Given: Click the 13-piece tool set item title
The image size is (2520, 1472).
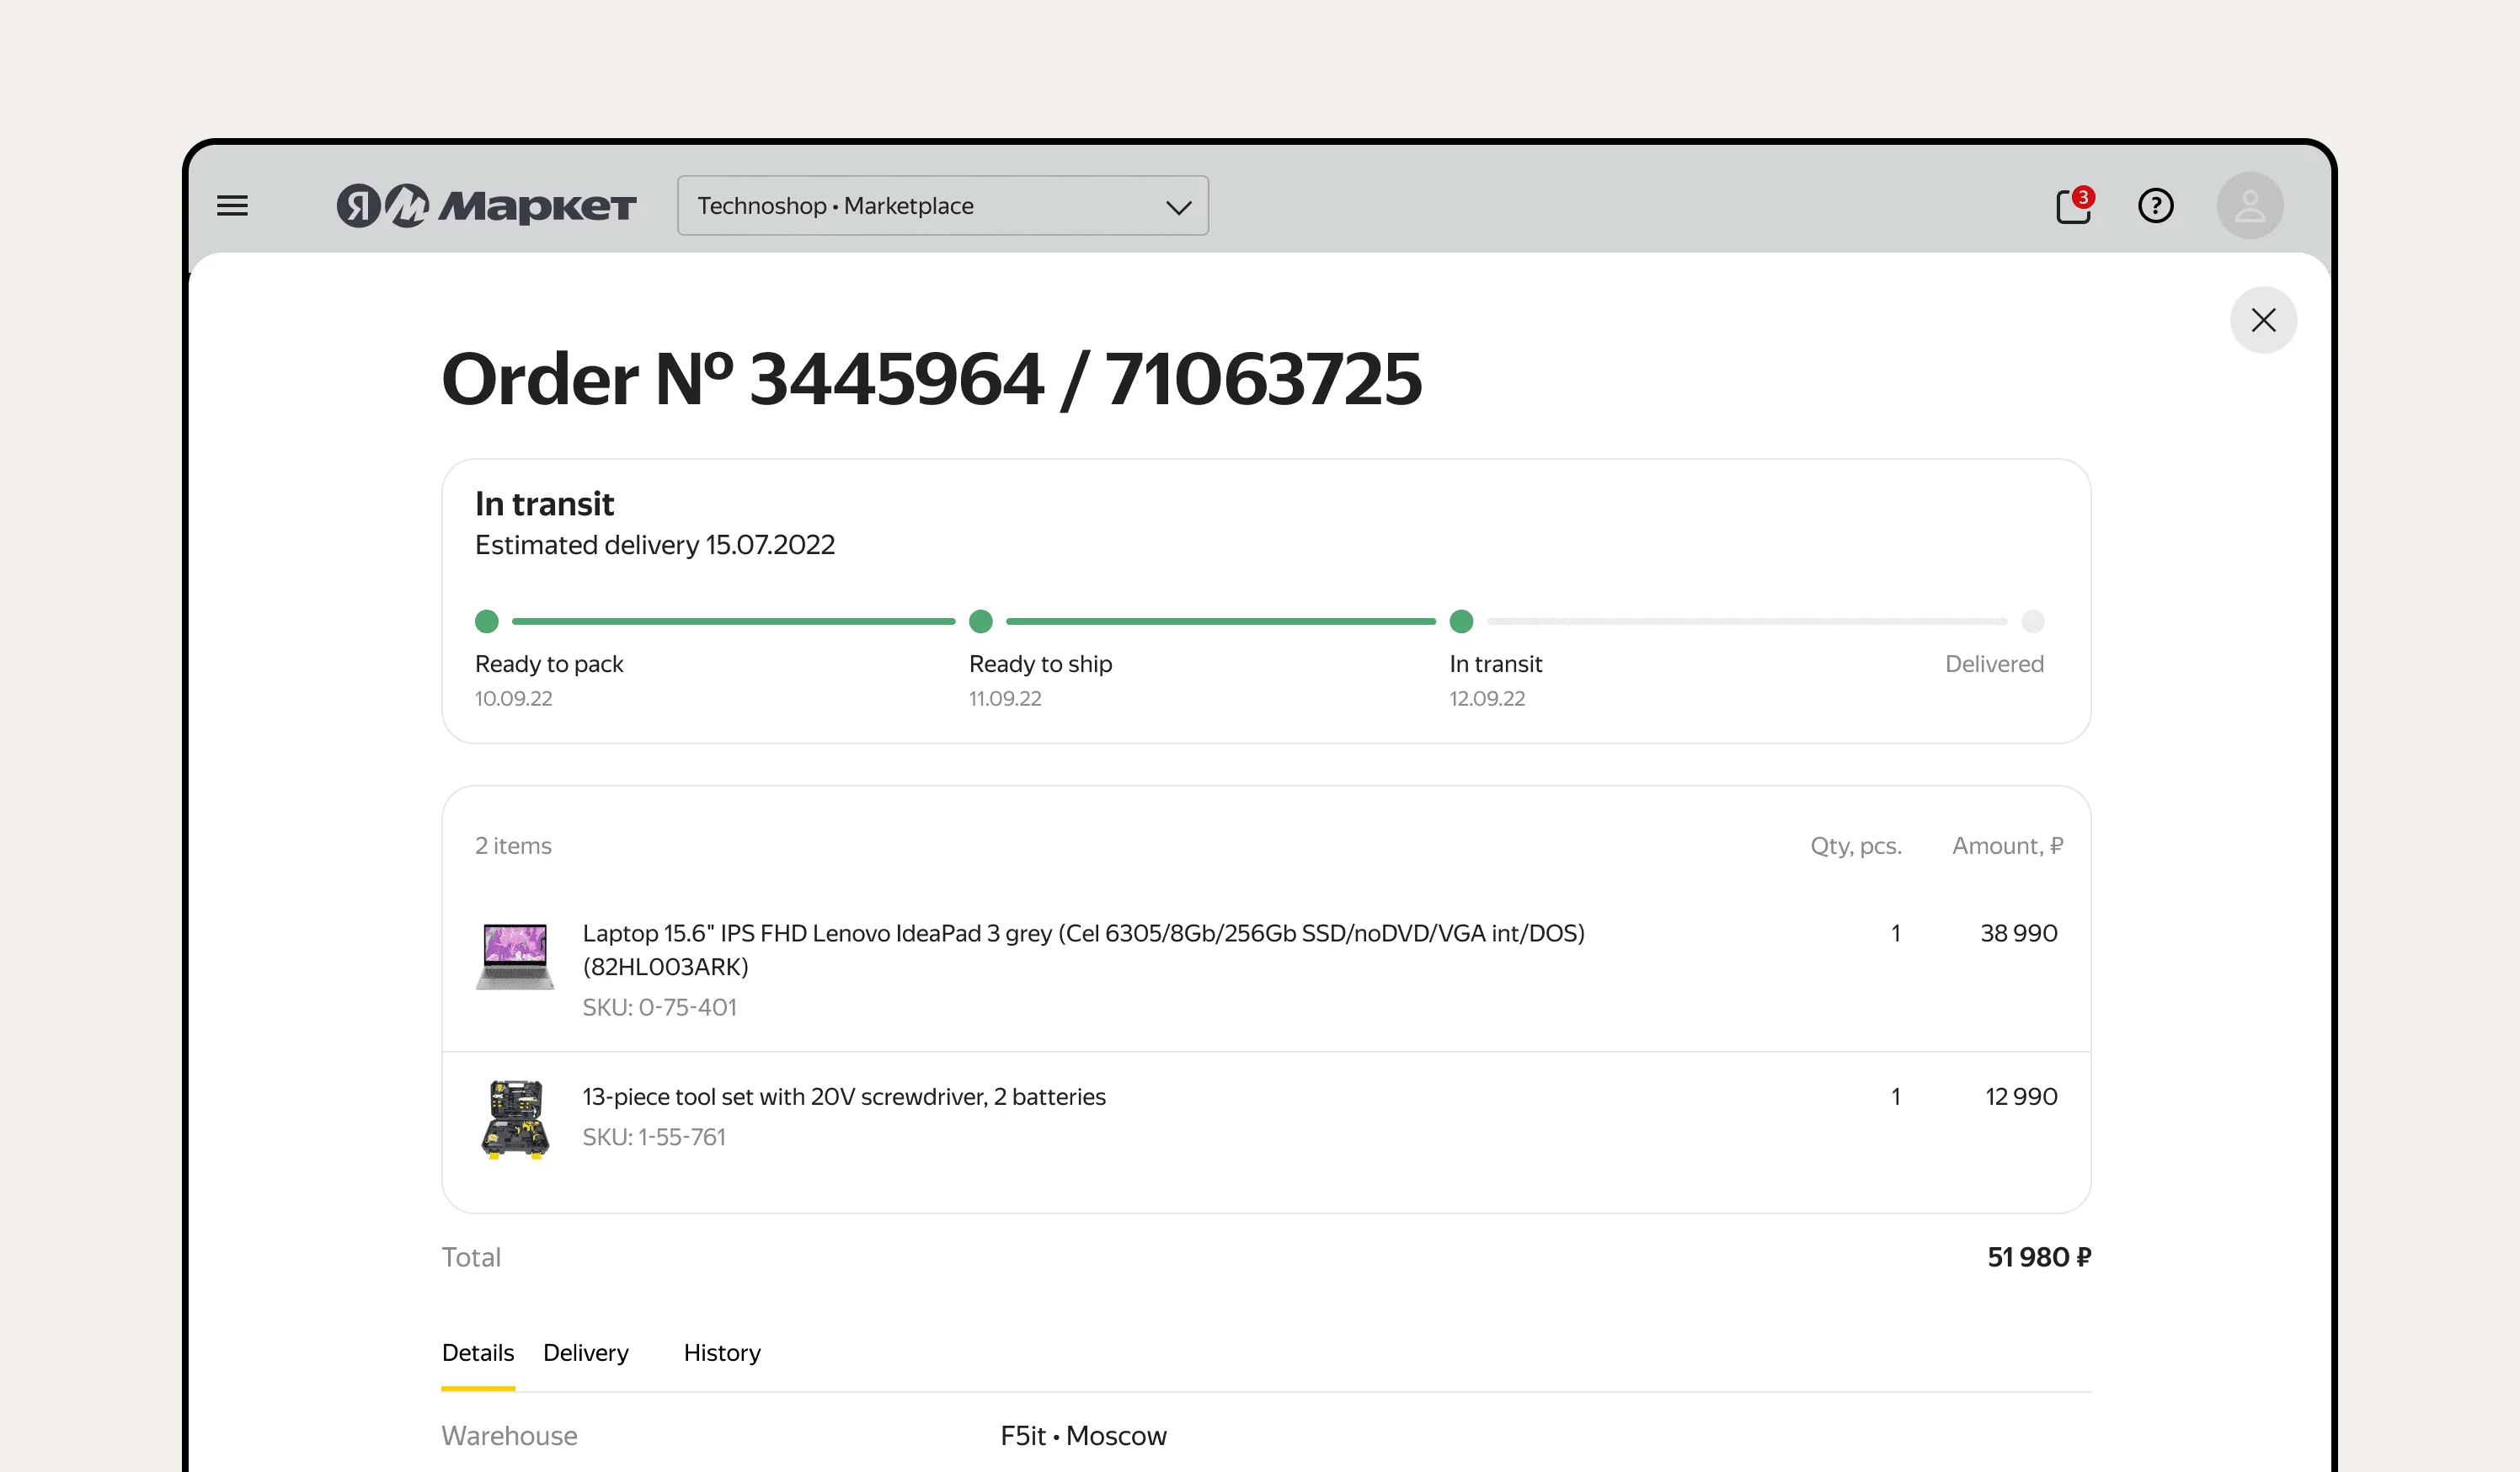Looking at the screenshot, I should coord(844,1097).
